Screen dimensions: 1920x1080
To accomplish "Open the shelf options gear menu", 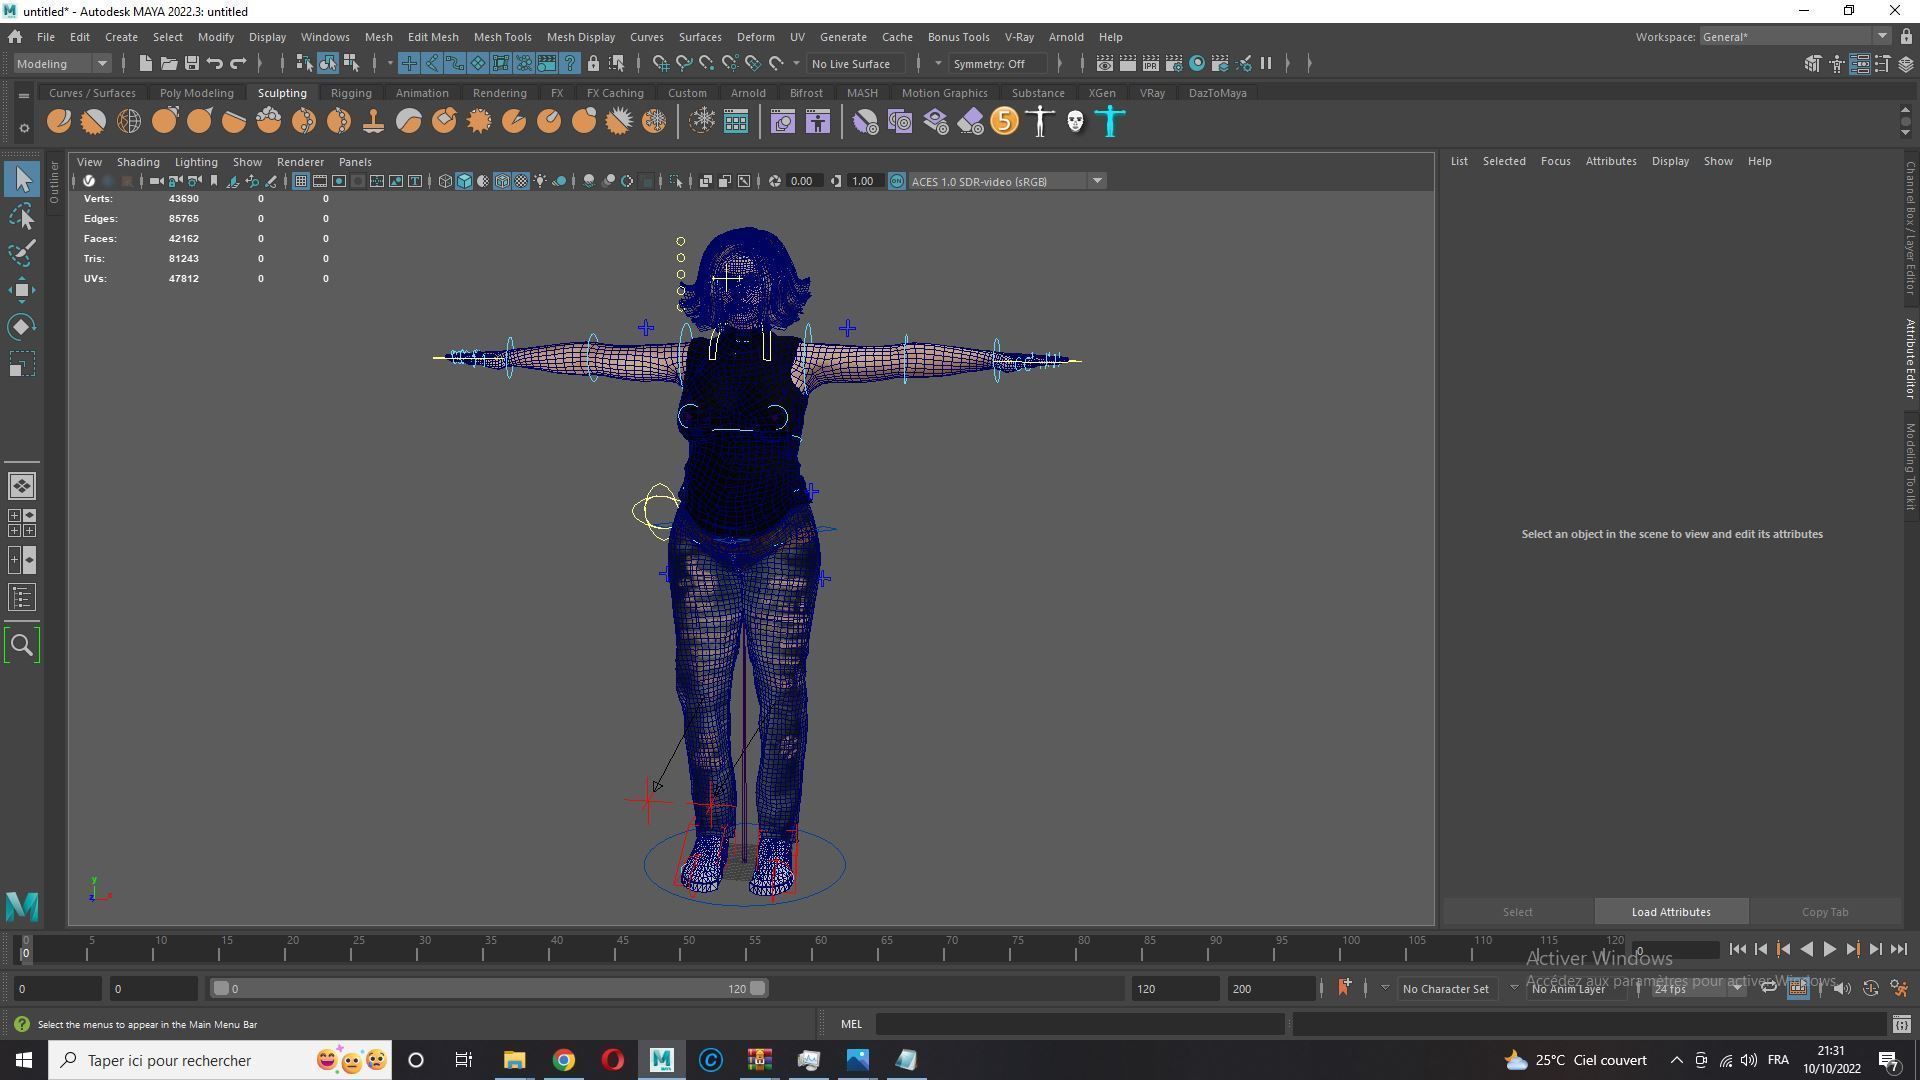I will point(24,128).
